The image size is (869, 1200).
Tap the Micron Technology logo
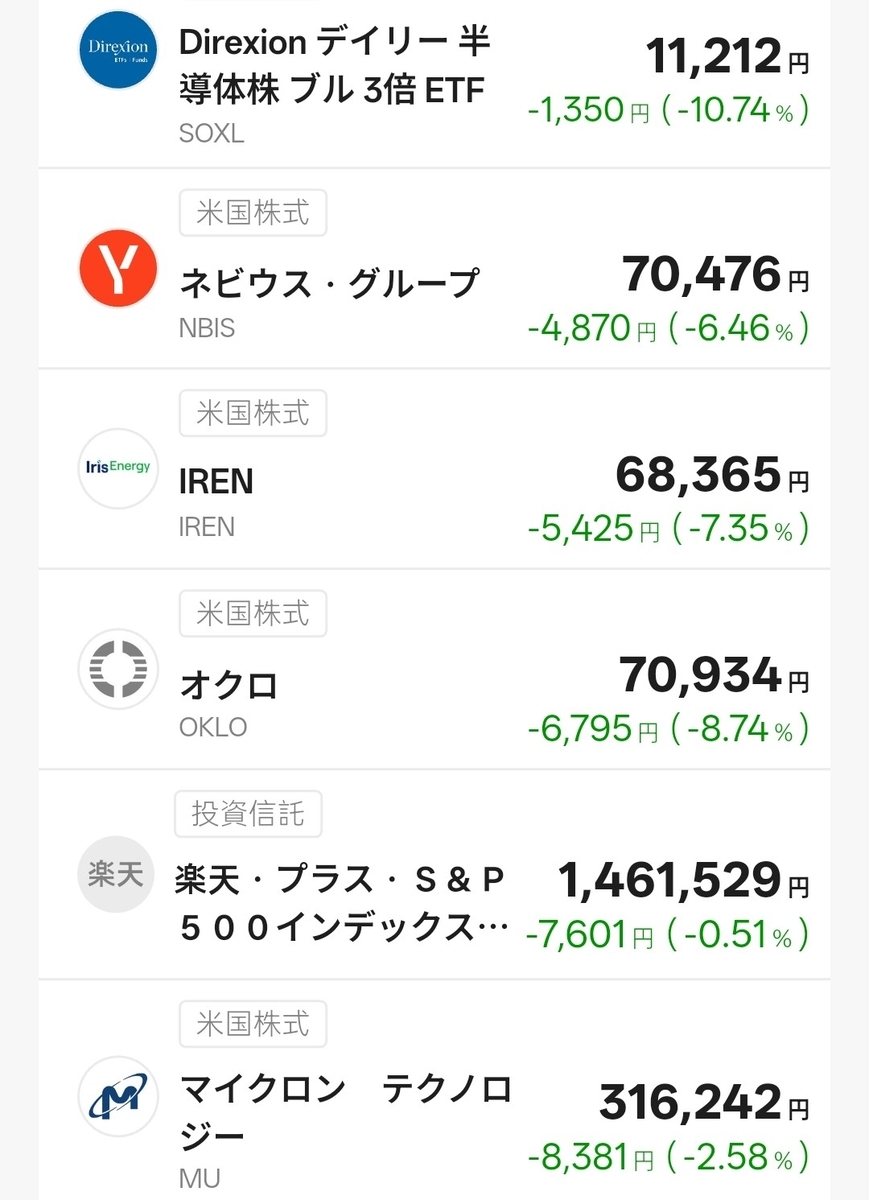(118, 1096)
